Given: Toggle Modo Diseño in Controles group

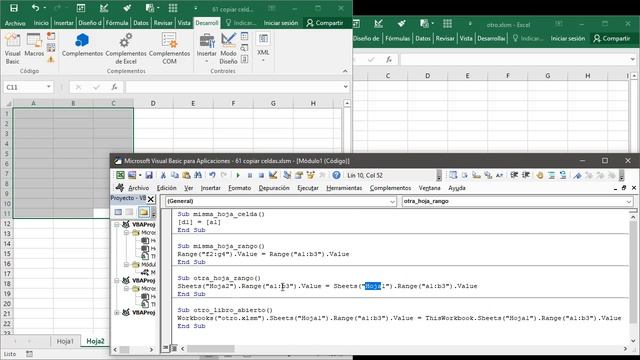Looking at the screenshot, I should (x=228, y=49).
